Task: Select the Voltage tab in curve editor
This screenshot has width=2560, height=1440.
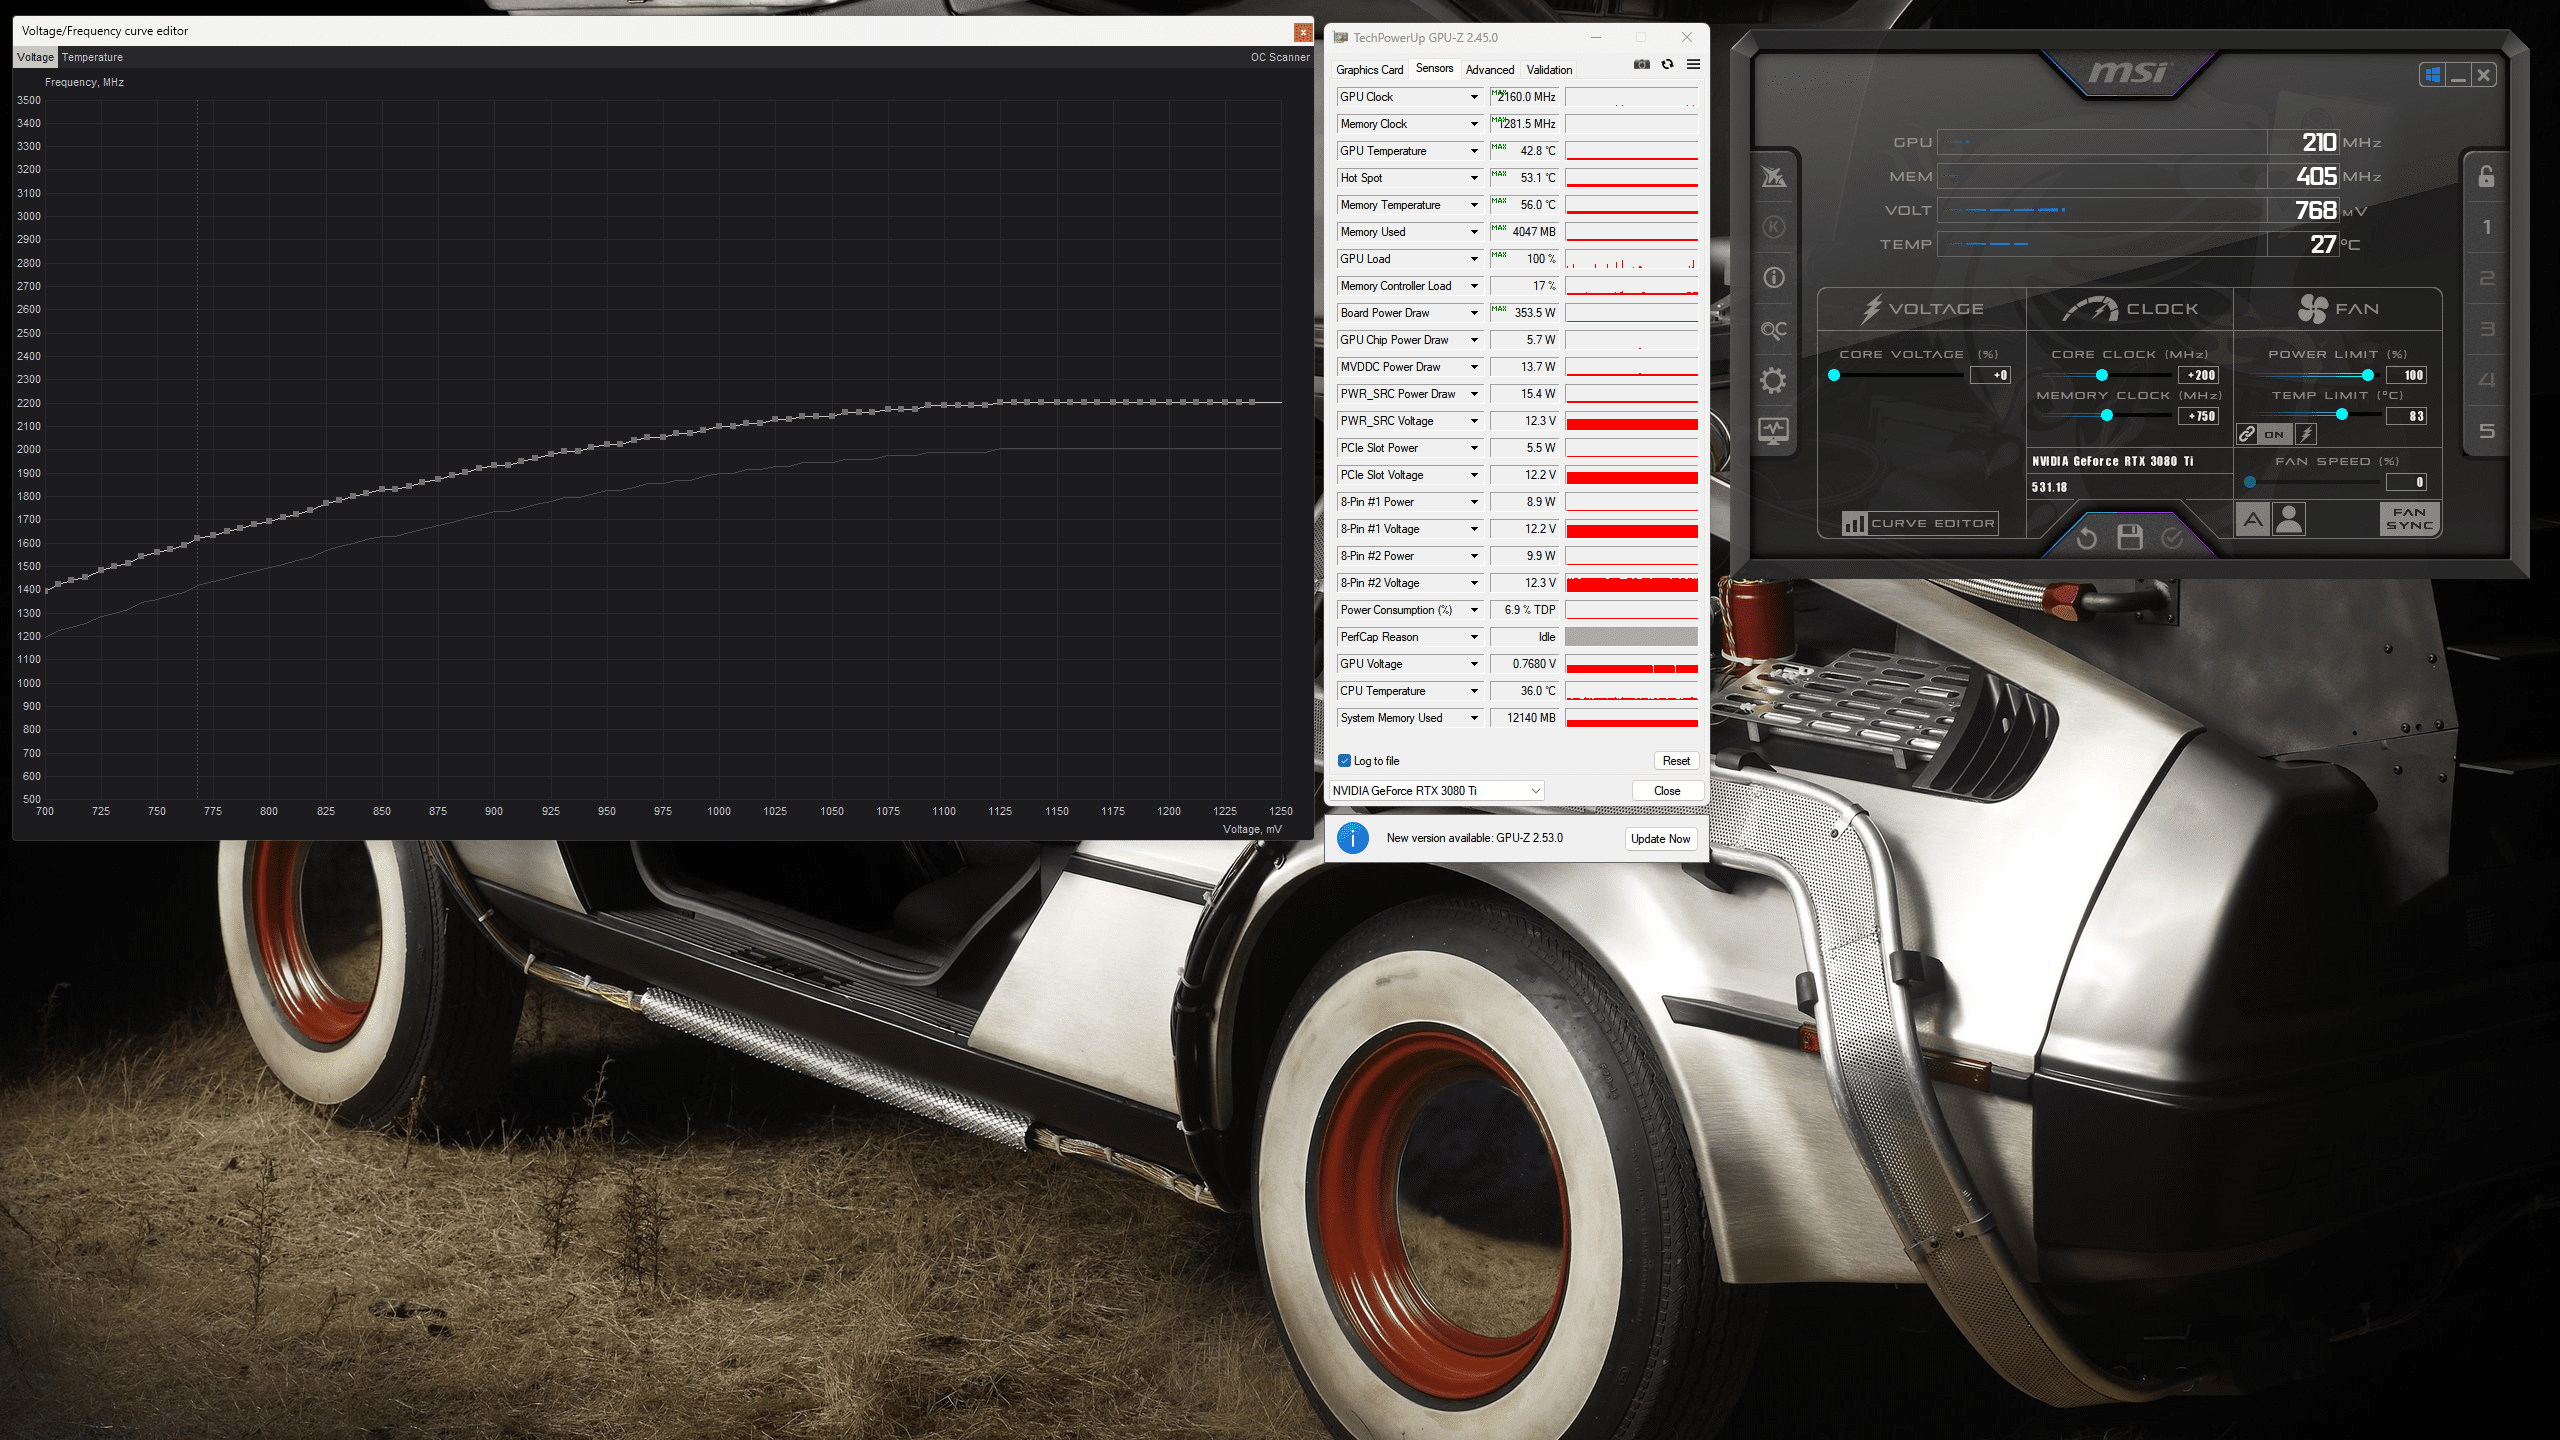Action: [x=36, y=57]
